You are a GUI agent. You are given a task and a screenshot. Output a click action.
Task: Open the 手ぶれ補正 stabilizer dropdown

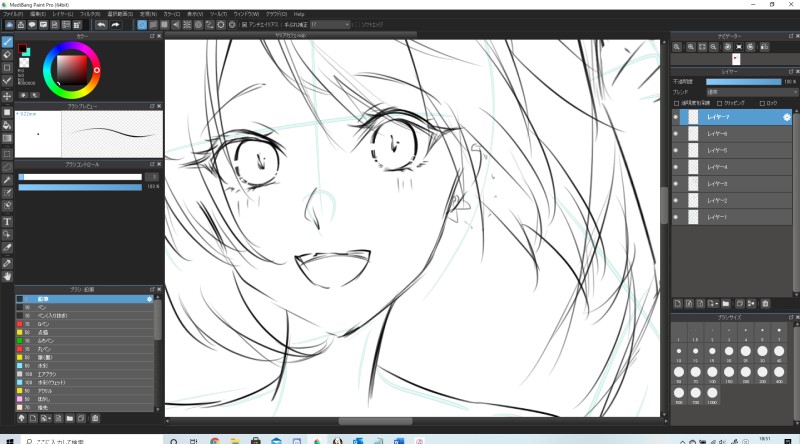coord(330,24)
